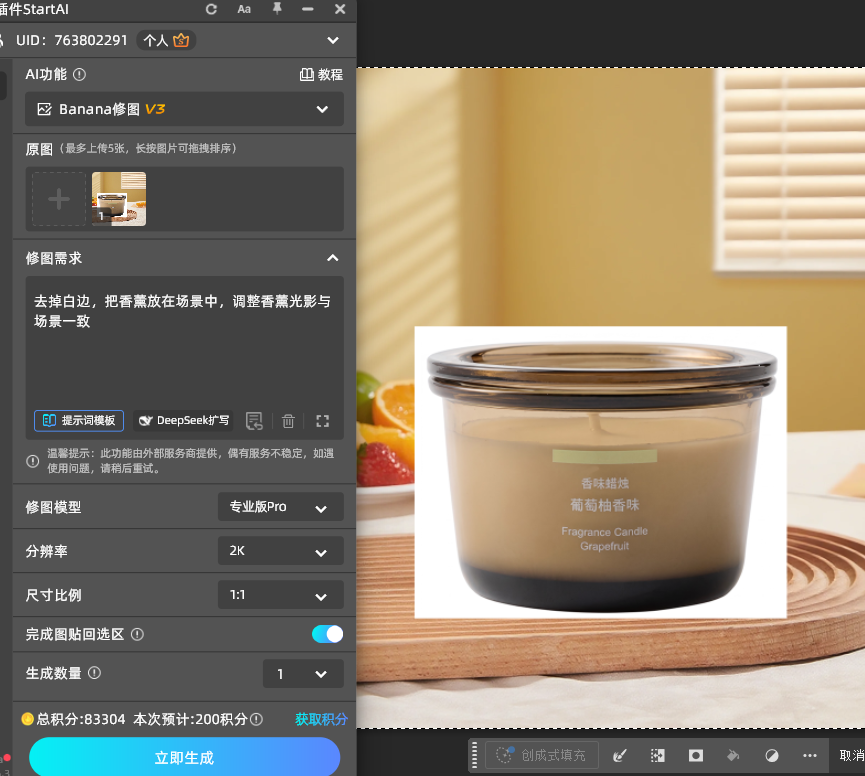865x776 pixels.
Task: Click the 原图 section label
Action: point(39,149)
